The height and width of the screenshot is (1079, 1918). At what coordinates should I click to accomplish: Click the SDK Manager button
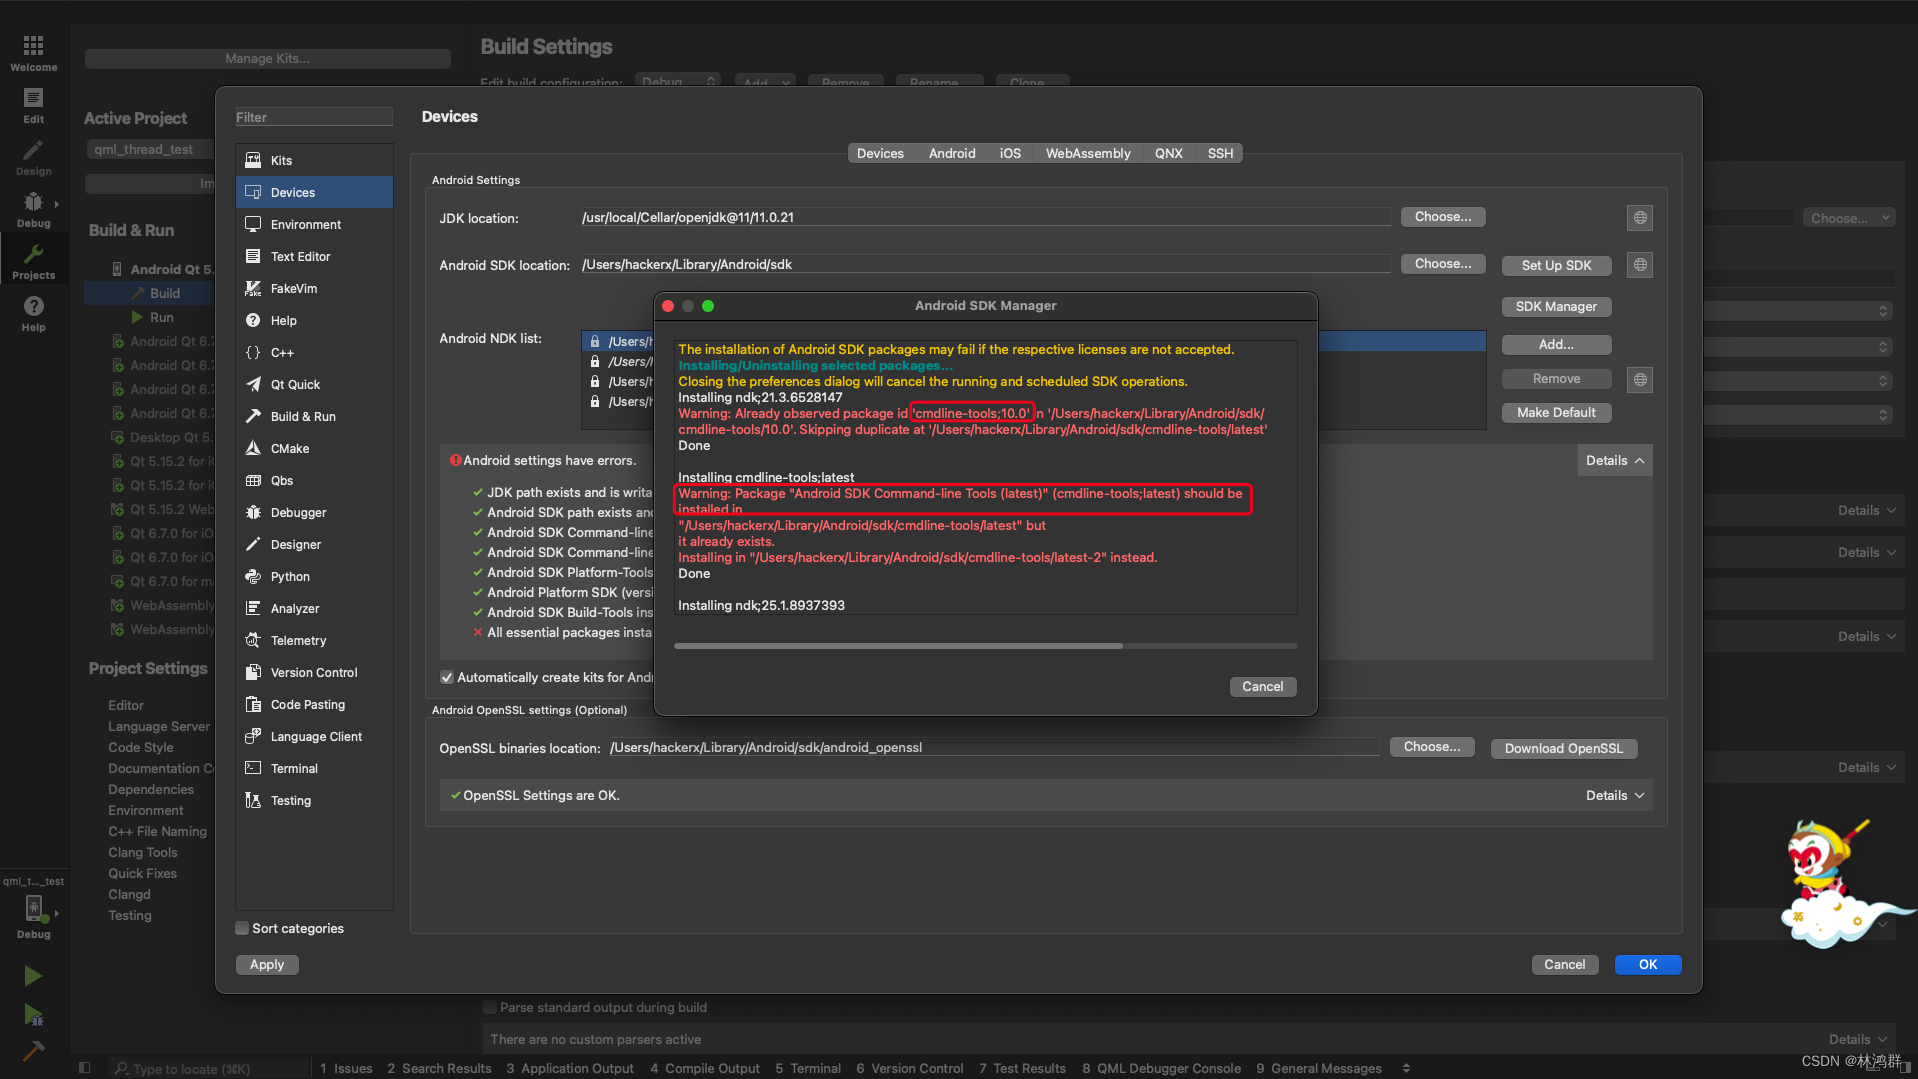coord(1556,307)
